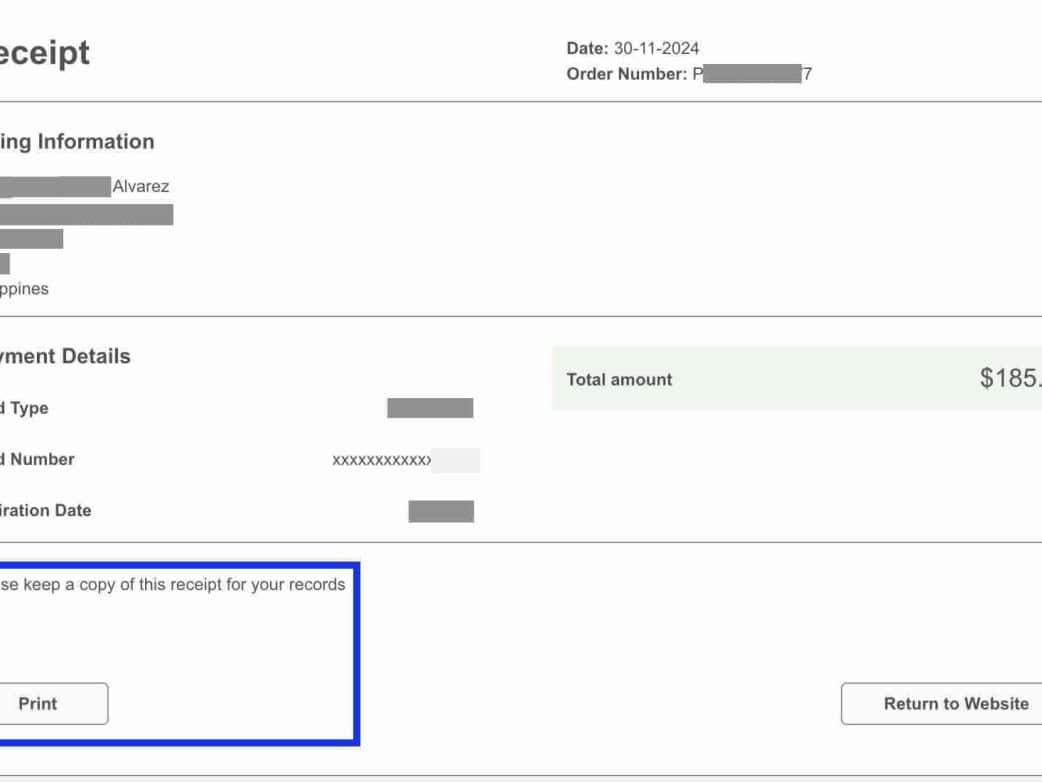Click the redacted Card Type value
Screen dimensions: 1042x782
click(430, 408)
